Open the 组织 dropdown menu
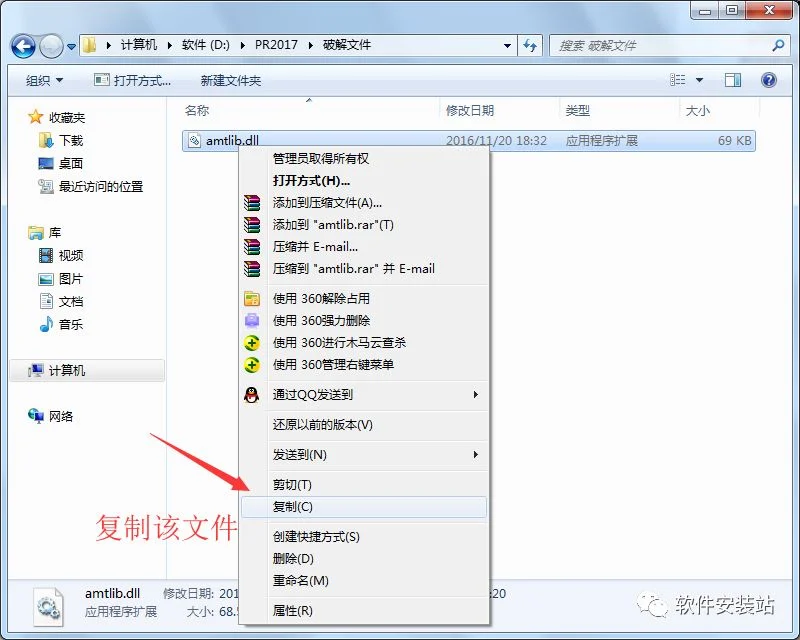 click(x=44, y=80)
